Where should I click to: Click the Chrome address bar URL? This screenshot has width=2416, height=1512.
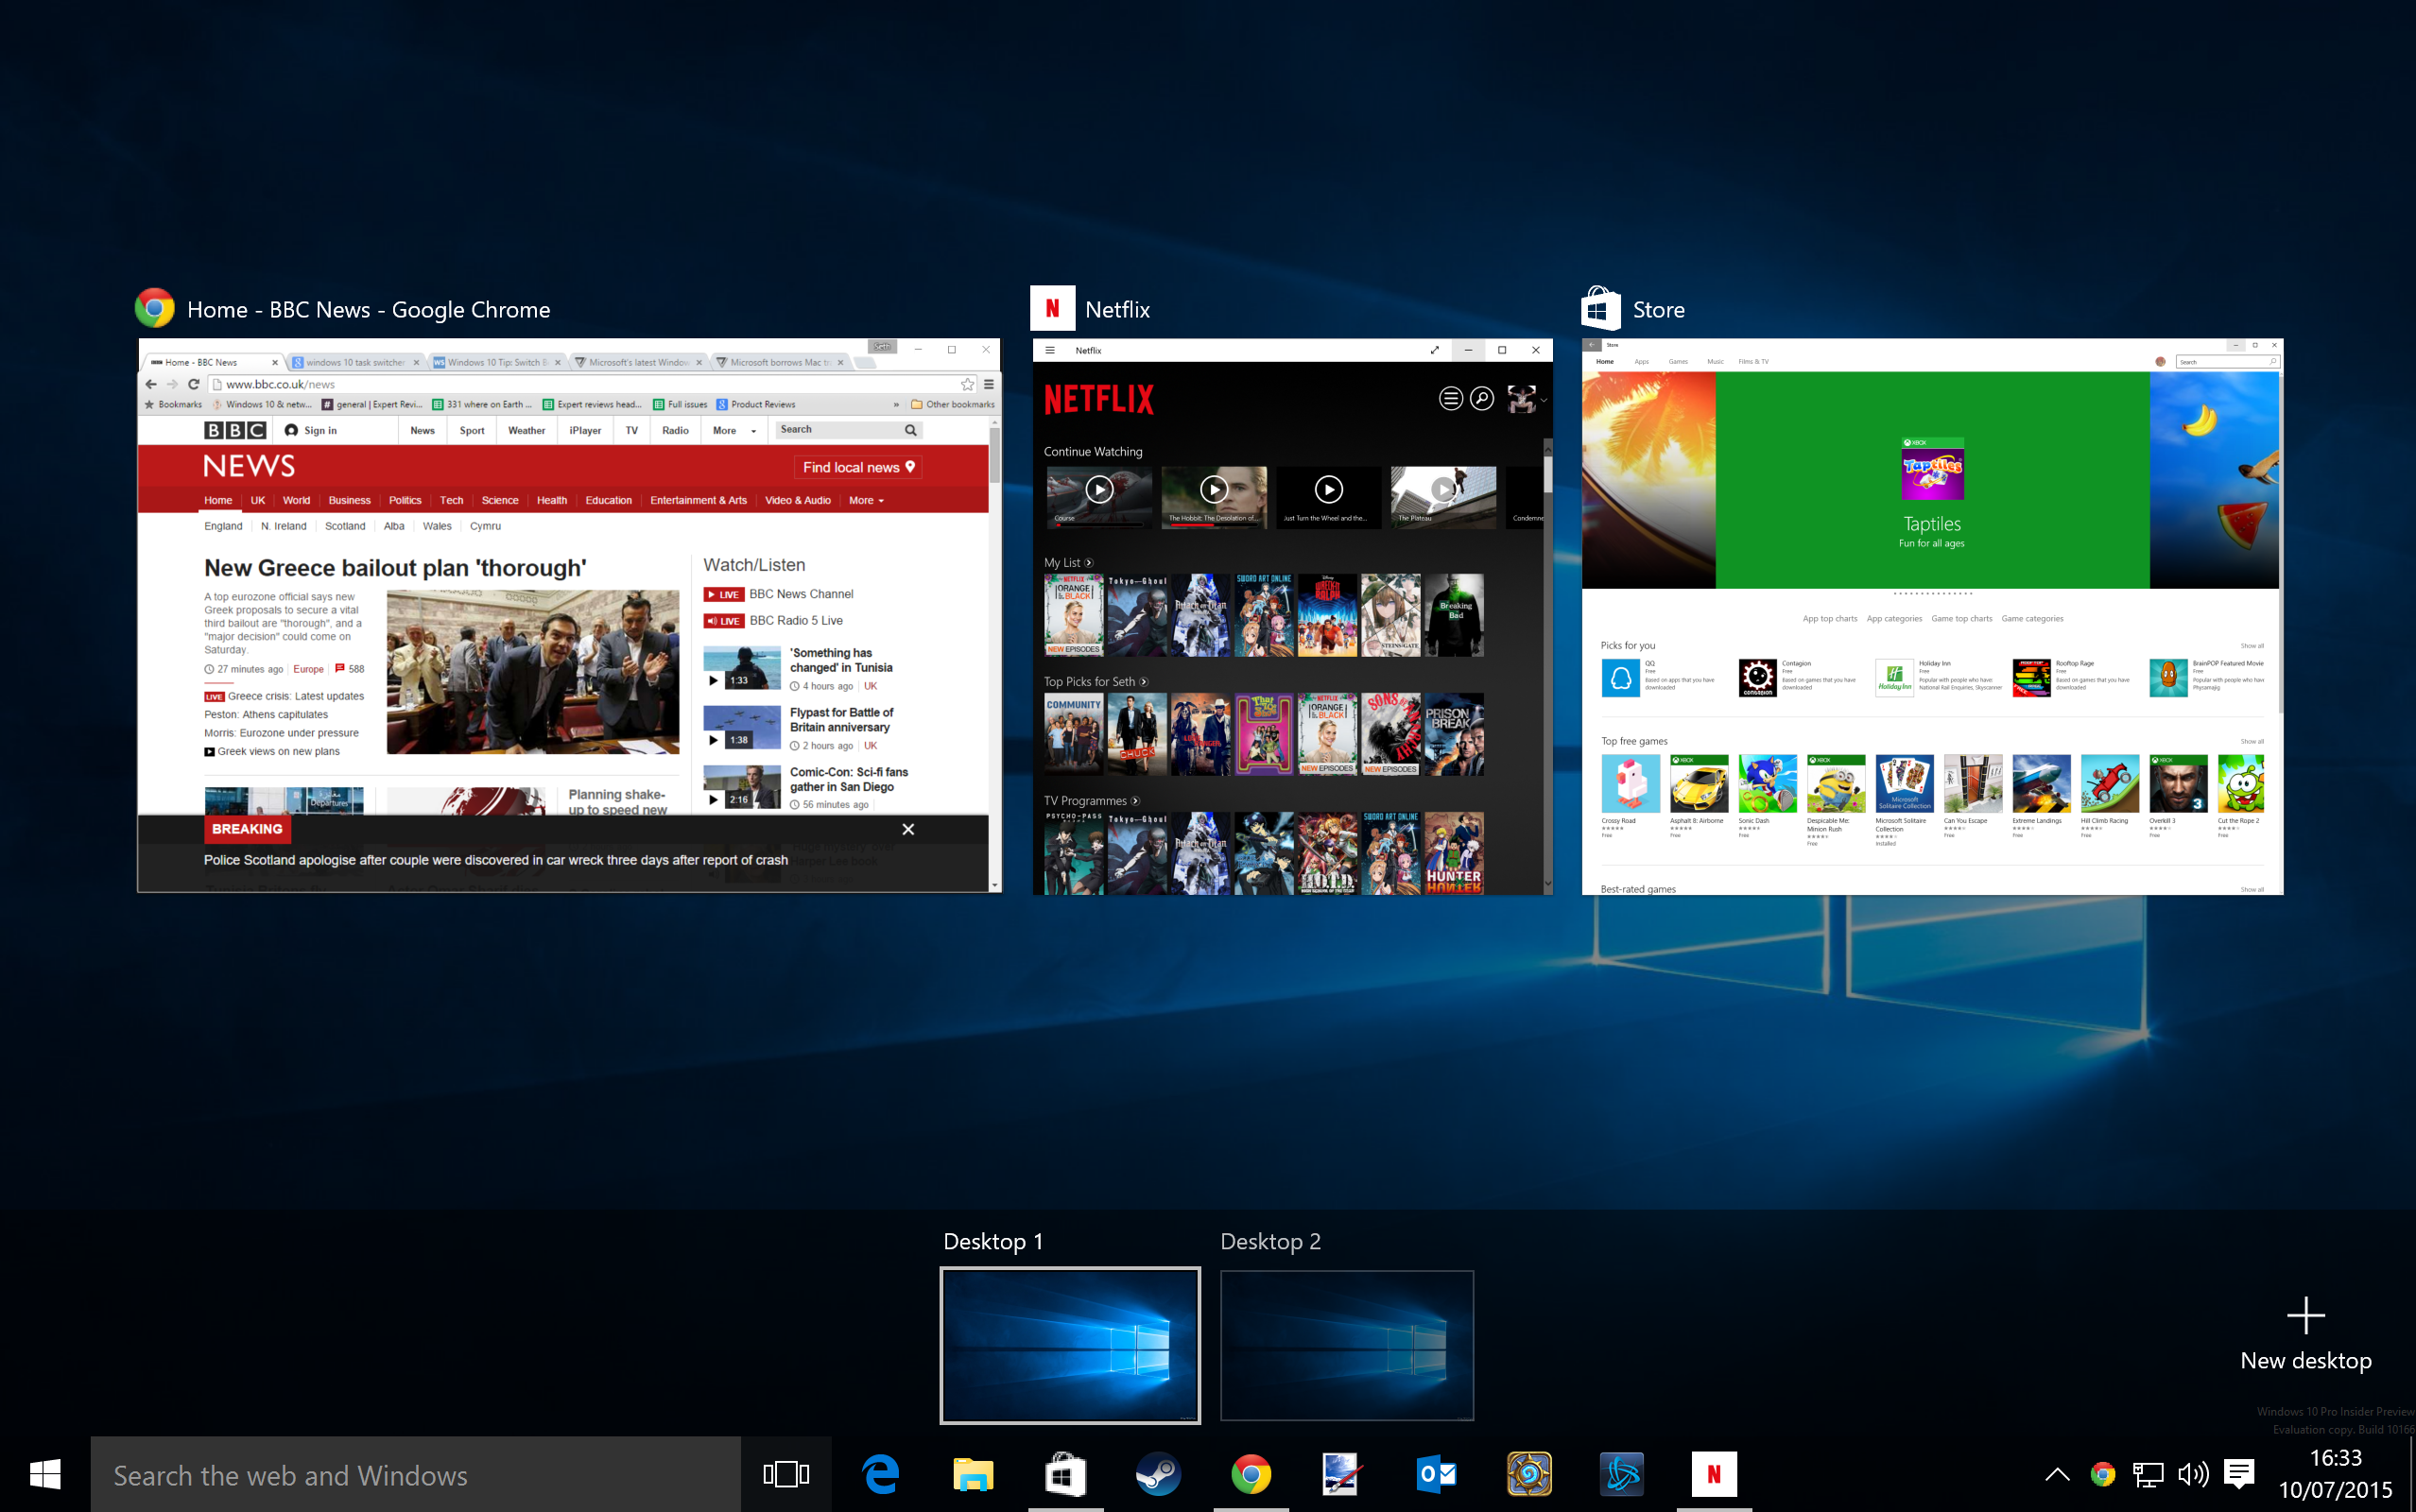(280, 384)
